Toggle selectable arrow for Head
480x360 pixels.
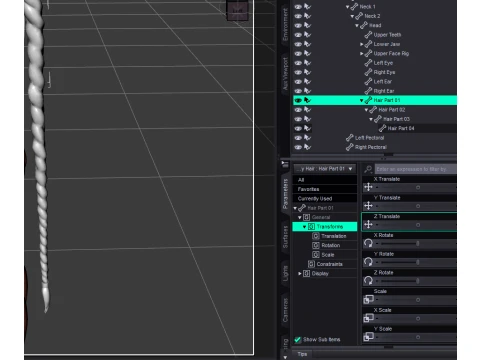pyautogui.click(x=307, y=25)
